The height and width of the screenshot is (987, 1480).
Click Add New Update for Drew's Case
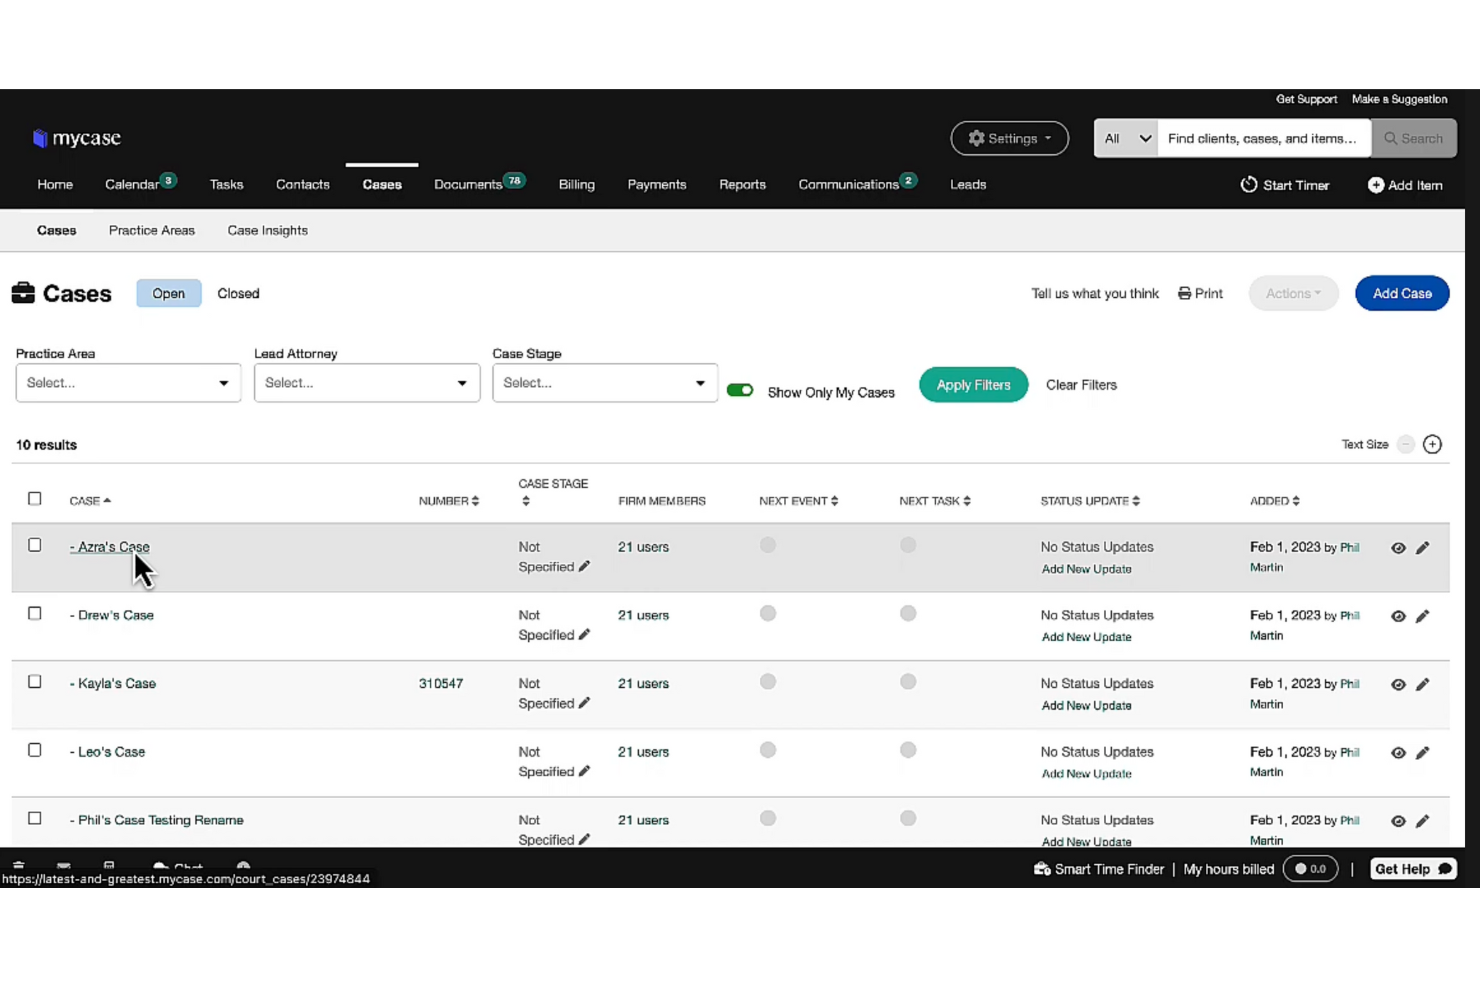[x=1086, y=636]
